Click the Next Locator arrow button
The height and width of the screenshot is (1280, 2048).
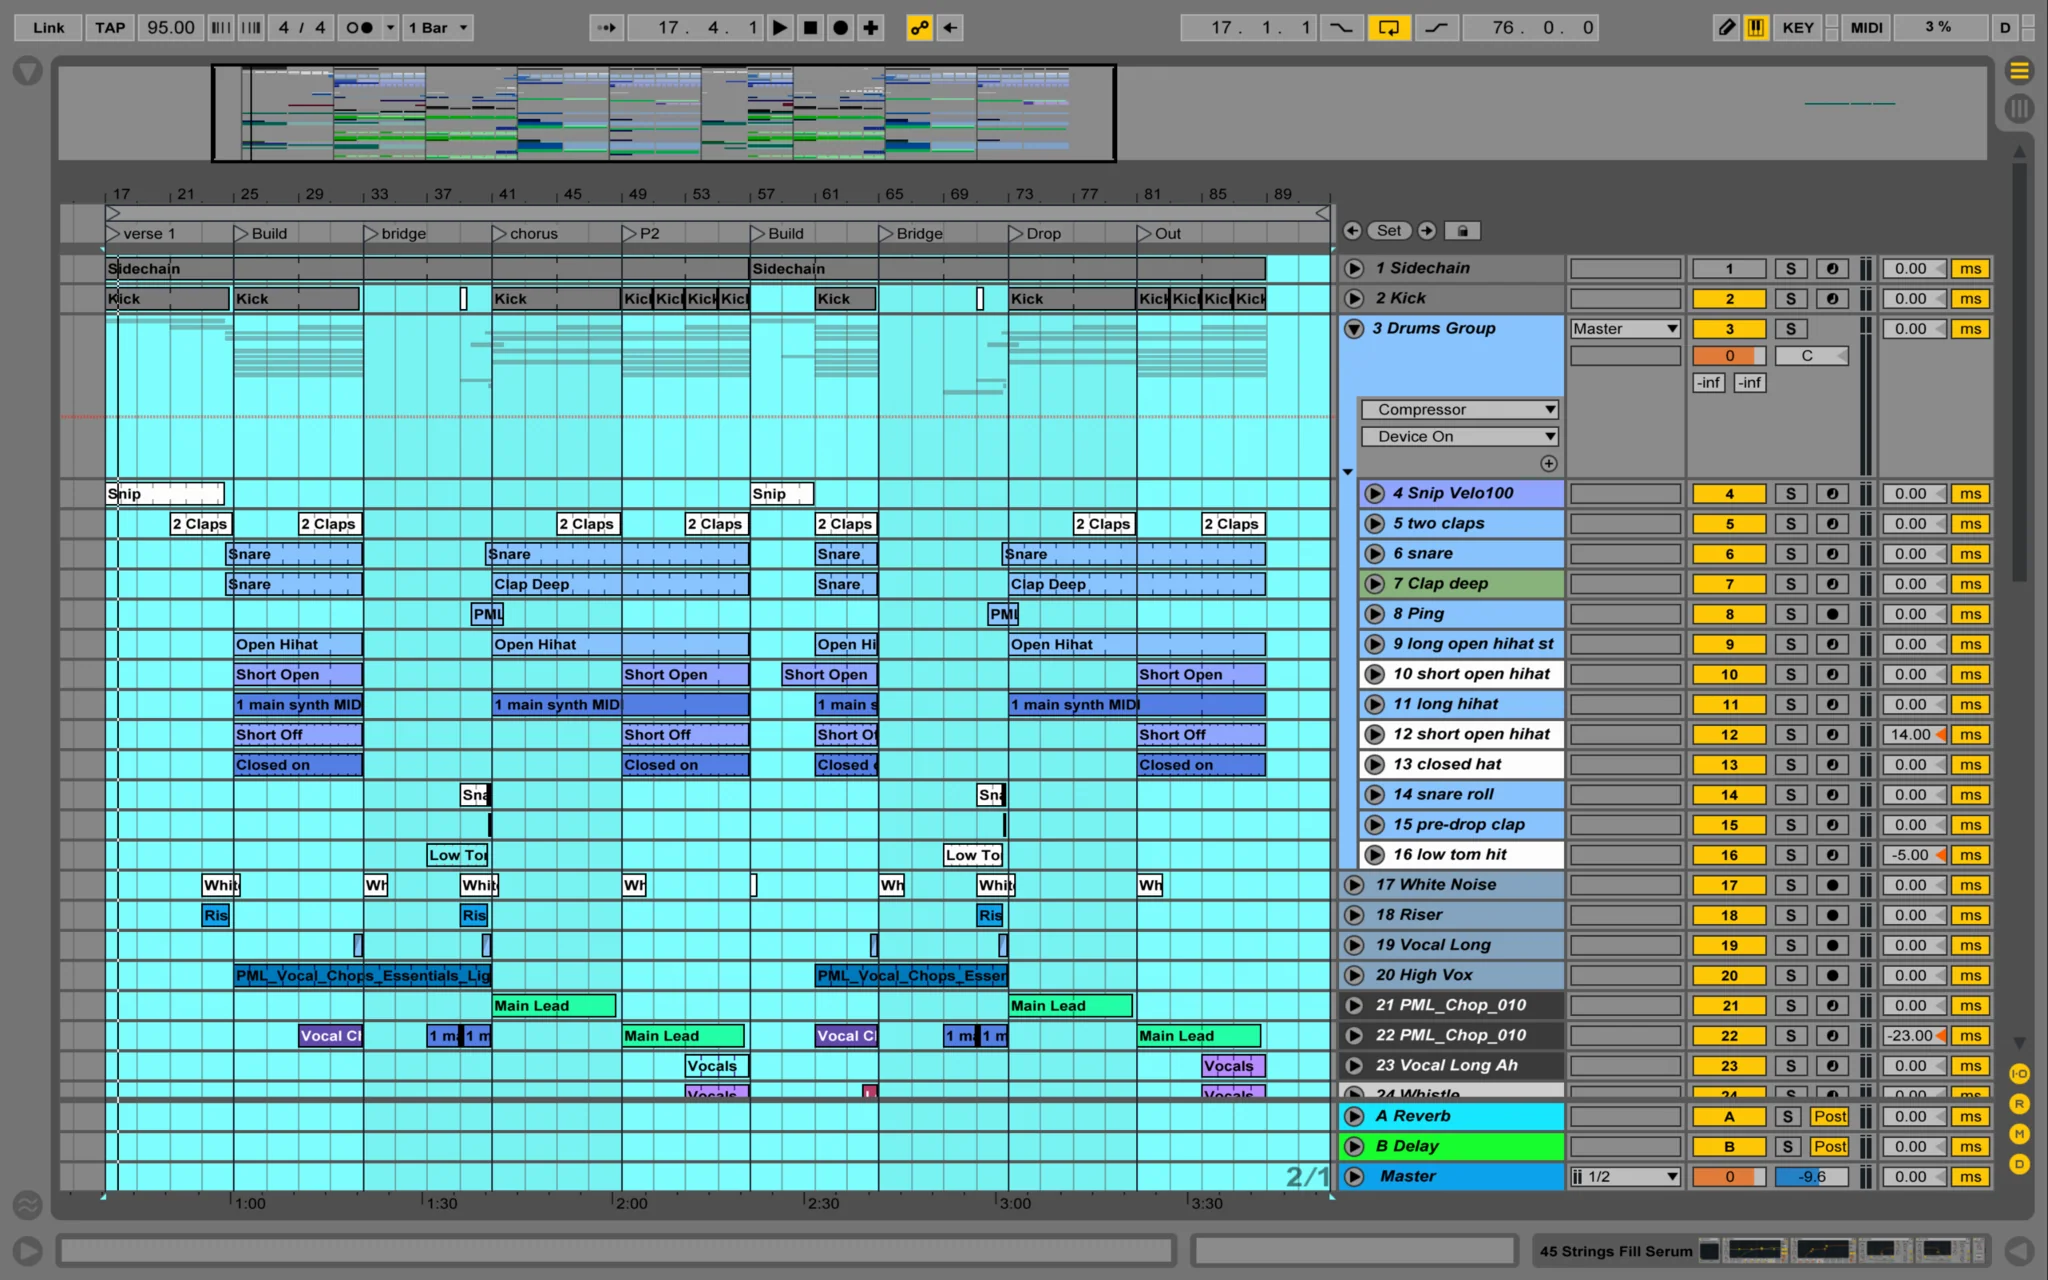click(x=1427, y=231)
